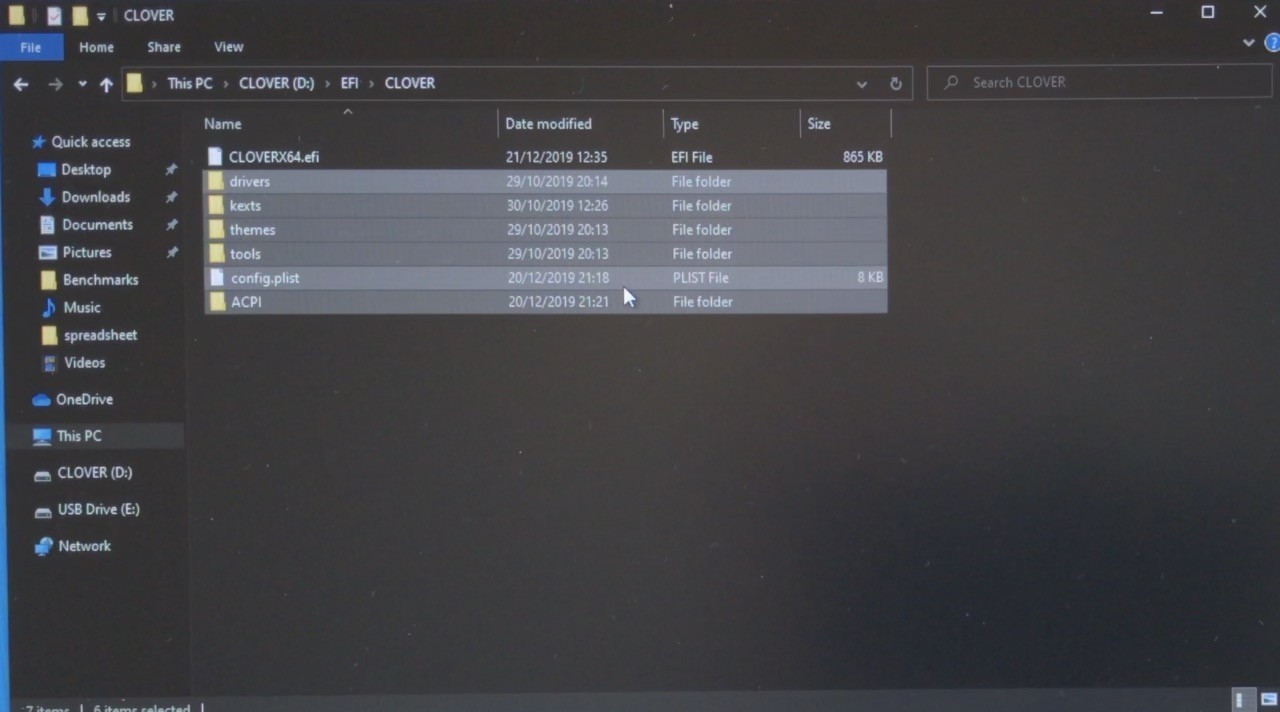Click This PC in the address breadcrumb
1280x712 pixels.
tap(190, 83)
